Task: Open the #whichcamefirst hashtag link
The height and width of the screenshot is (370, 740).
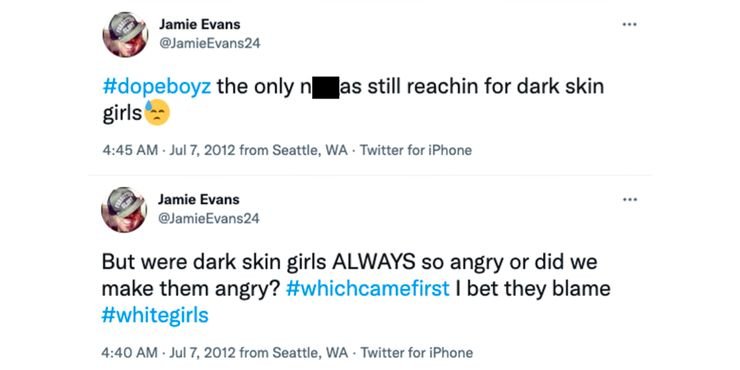Action: (368, 288)
